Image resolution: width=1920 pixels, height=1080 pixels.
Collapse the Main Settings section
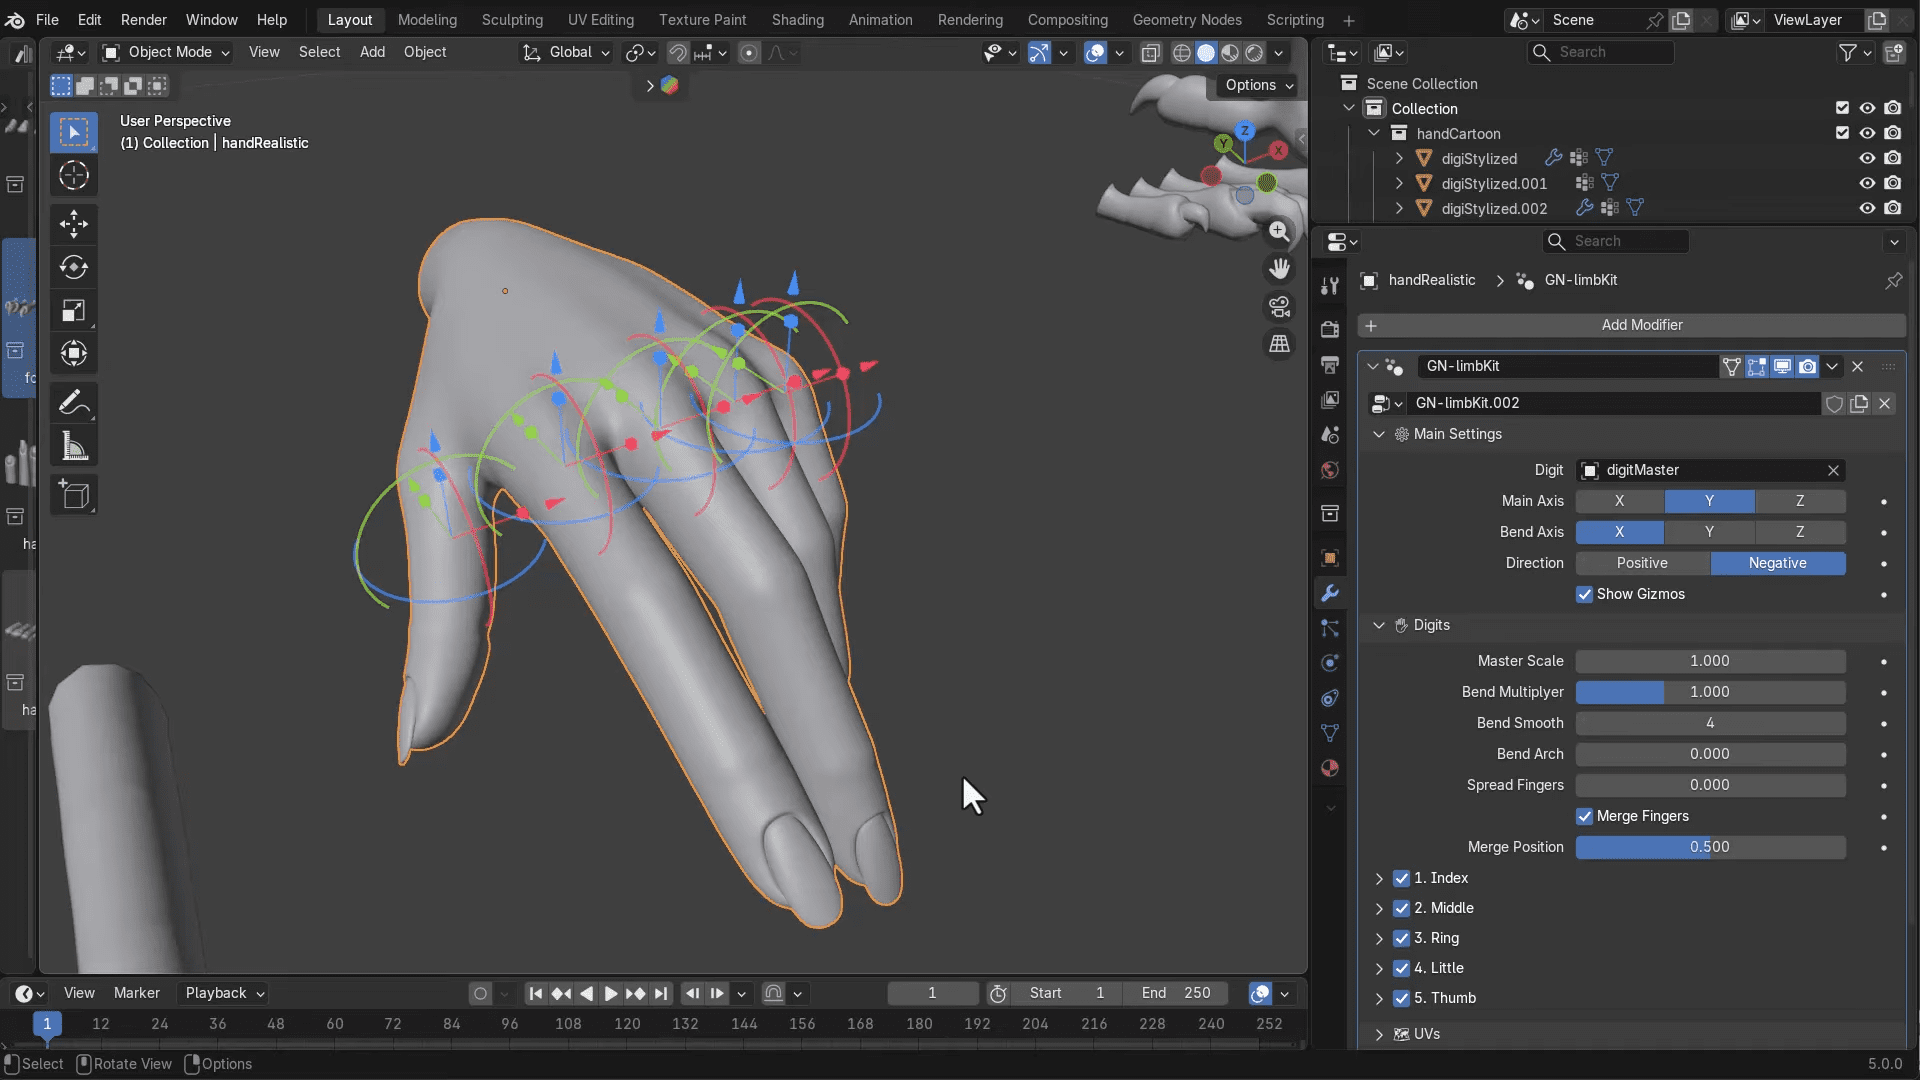pos(1379,434)
